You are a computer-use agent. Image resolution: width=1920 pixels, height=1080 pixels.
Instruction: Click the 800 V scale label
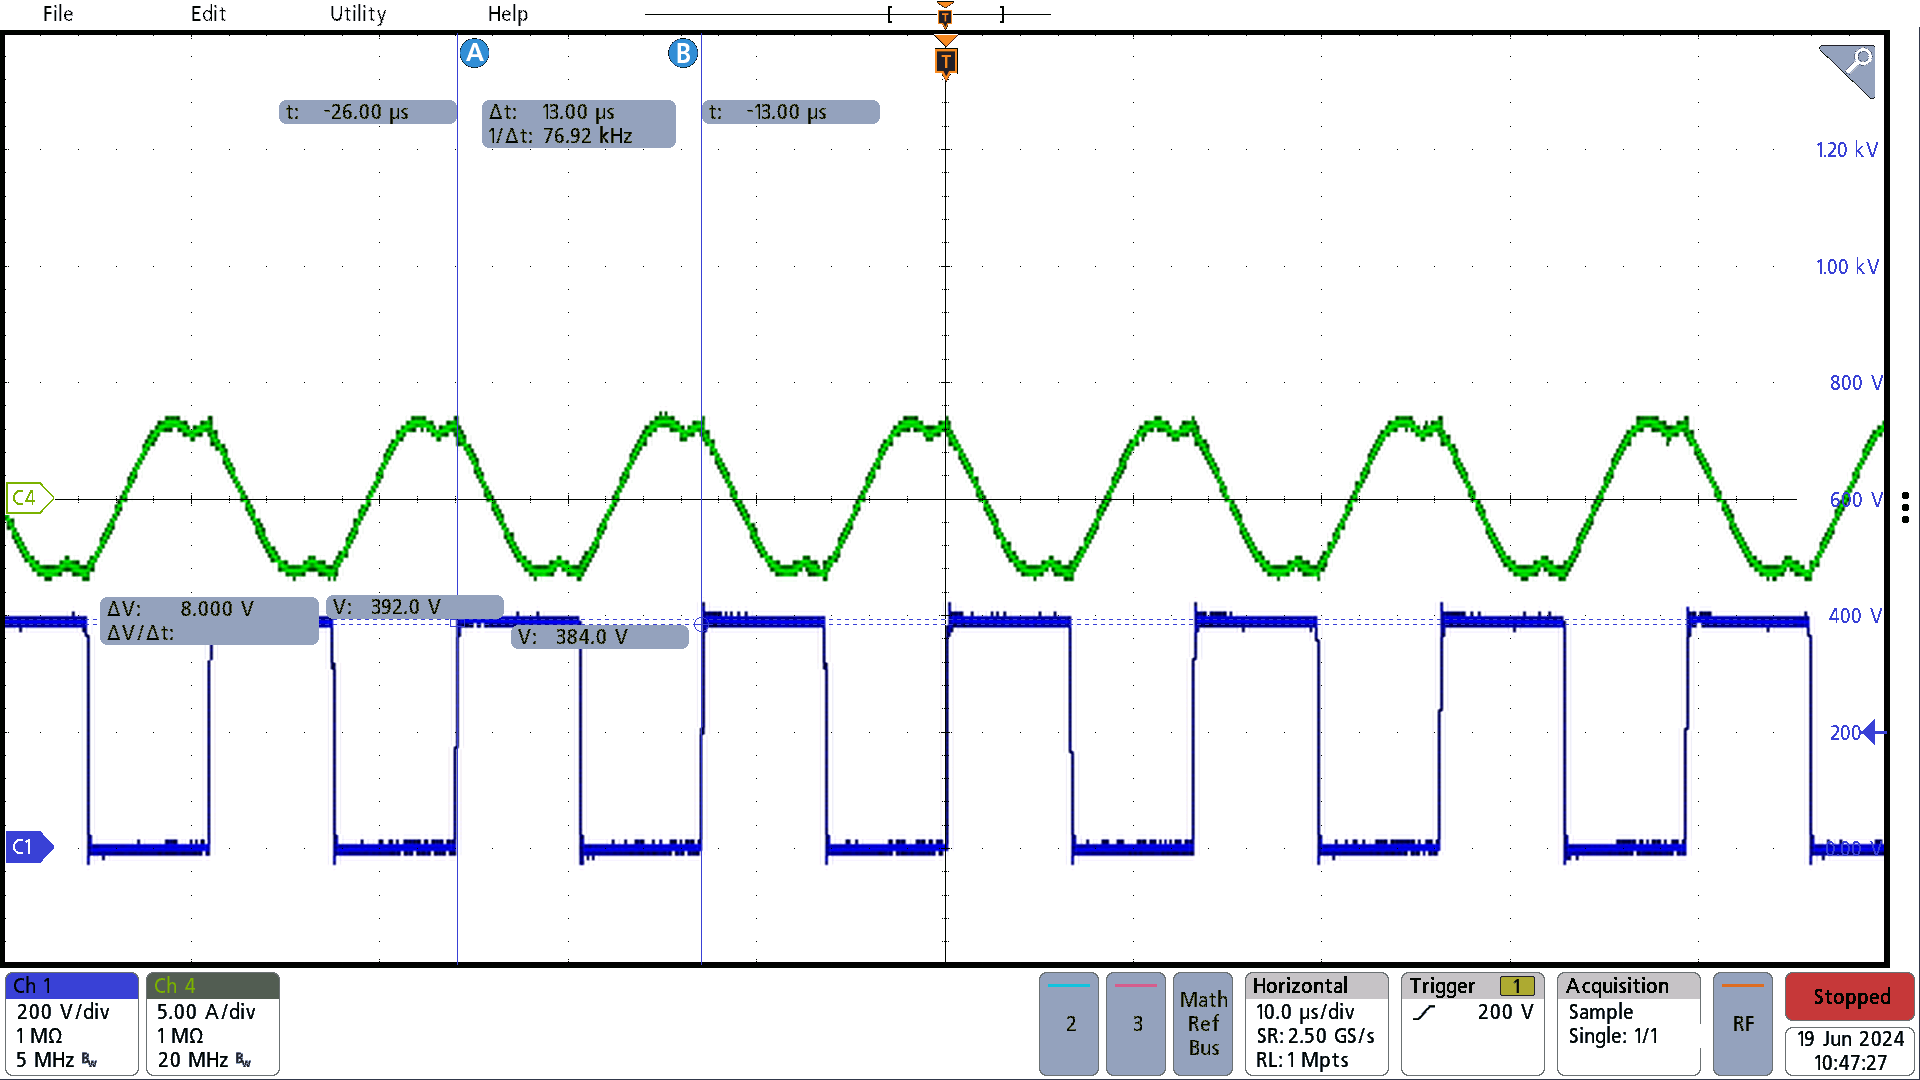(1855, 383)
